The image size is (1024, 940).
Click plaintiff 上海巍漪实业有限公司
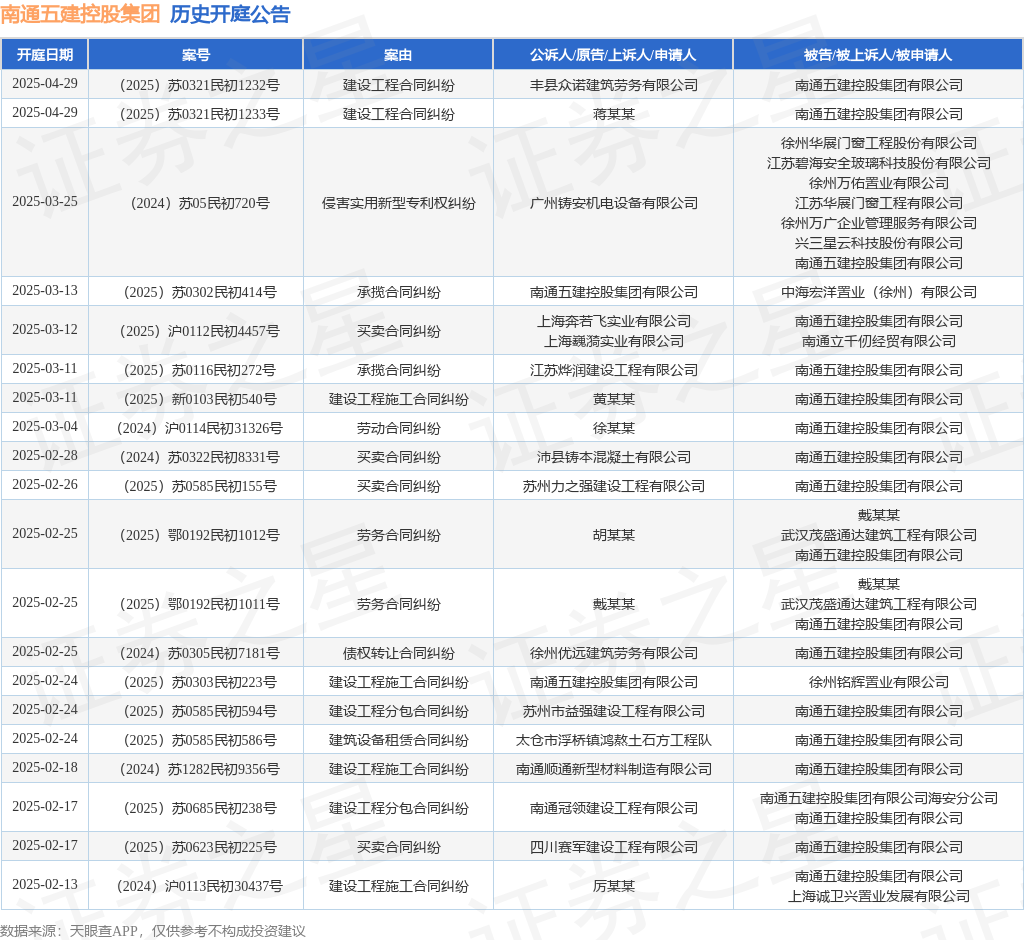click(x=614, y=341)
